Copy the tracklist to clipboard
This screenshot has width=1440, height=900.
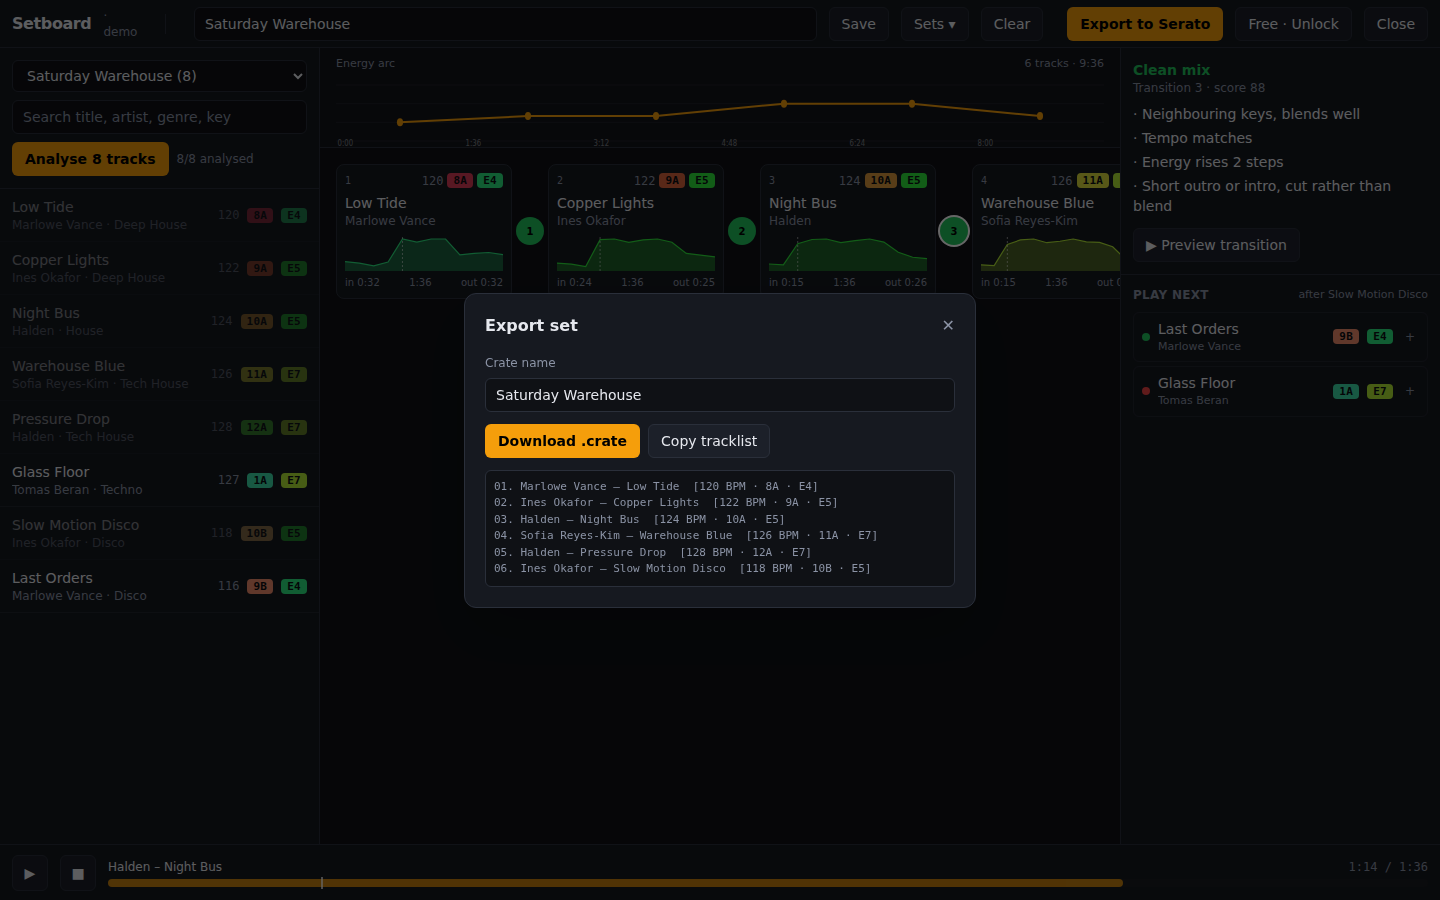tap(709, 441)
